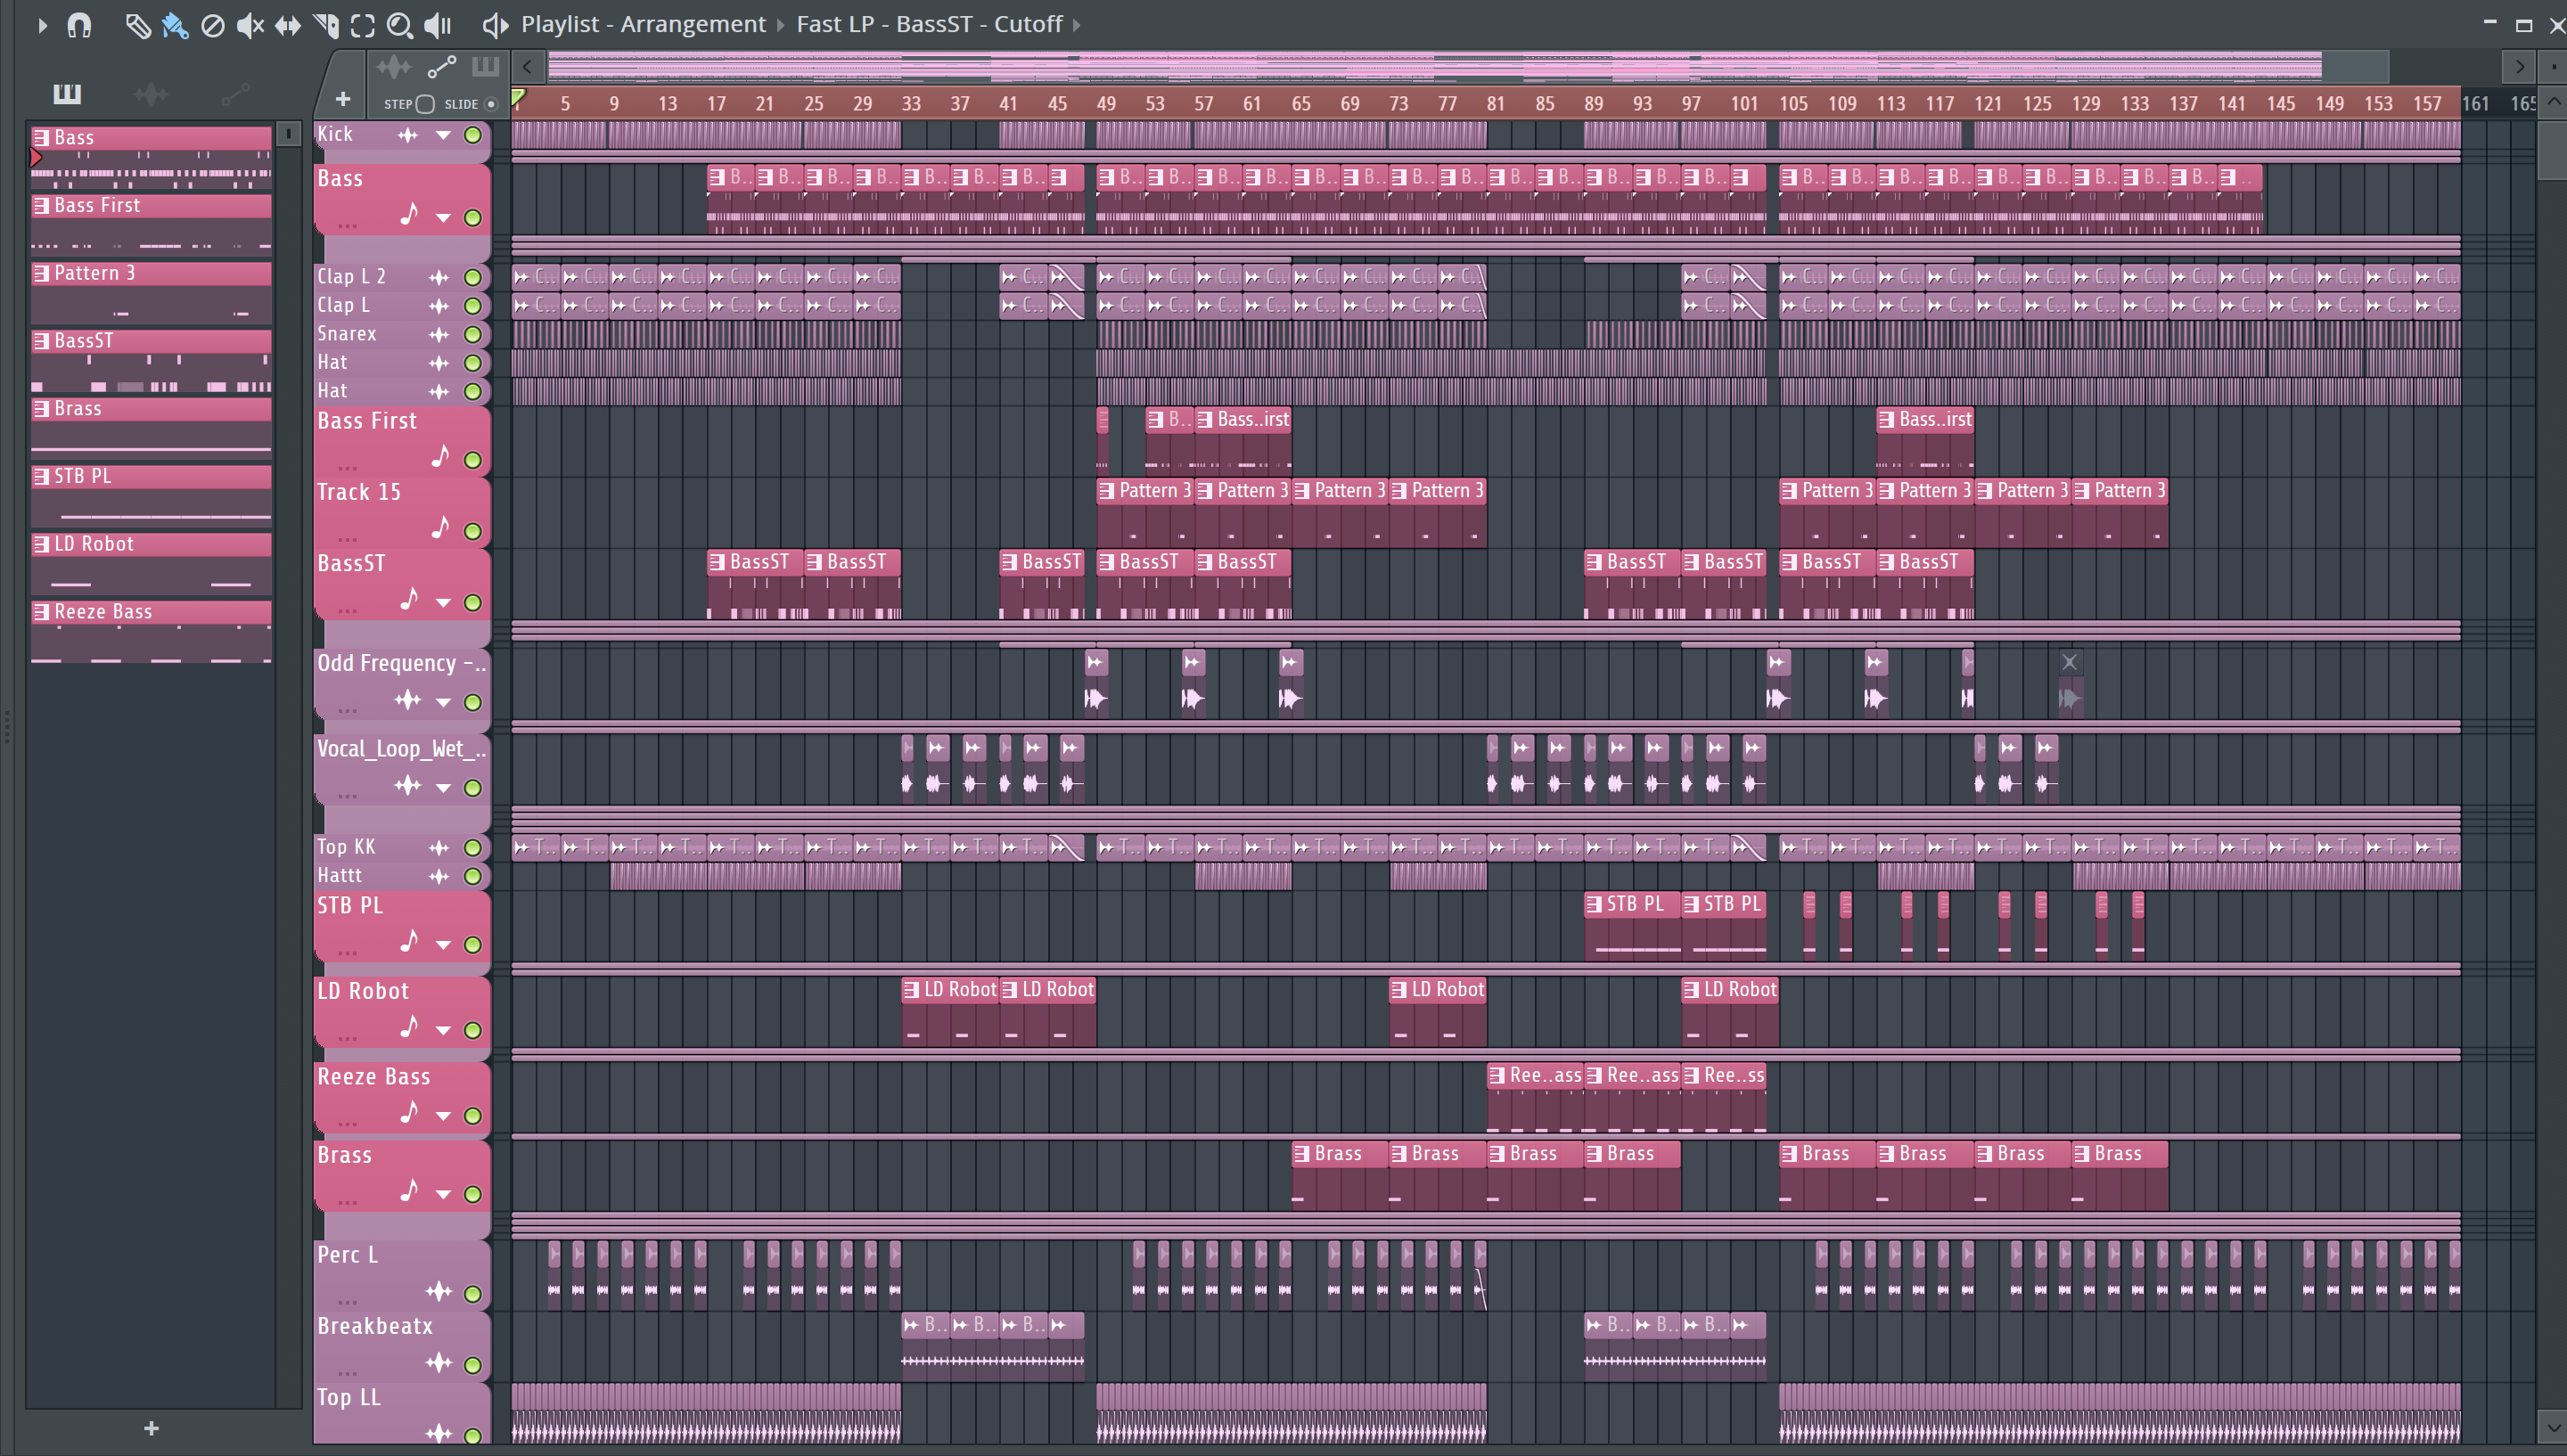This screenshot has width=2567, height=1456.
Task: Mute the Snarex track
Action: (473, 335)
